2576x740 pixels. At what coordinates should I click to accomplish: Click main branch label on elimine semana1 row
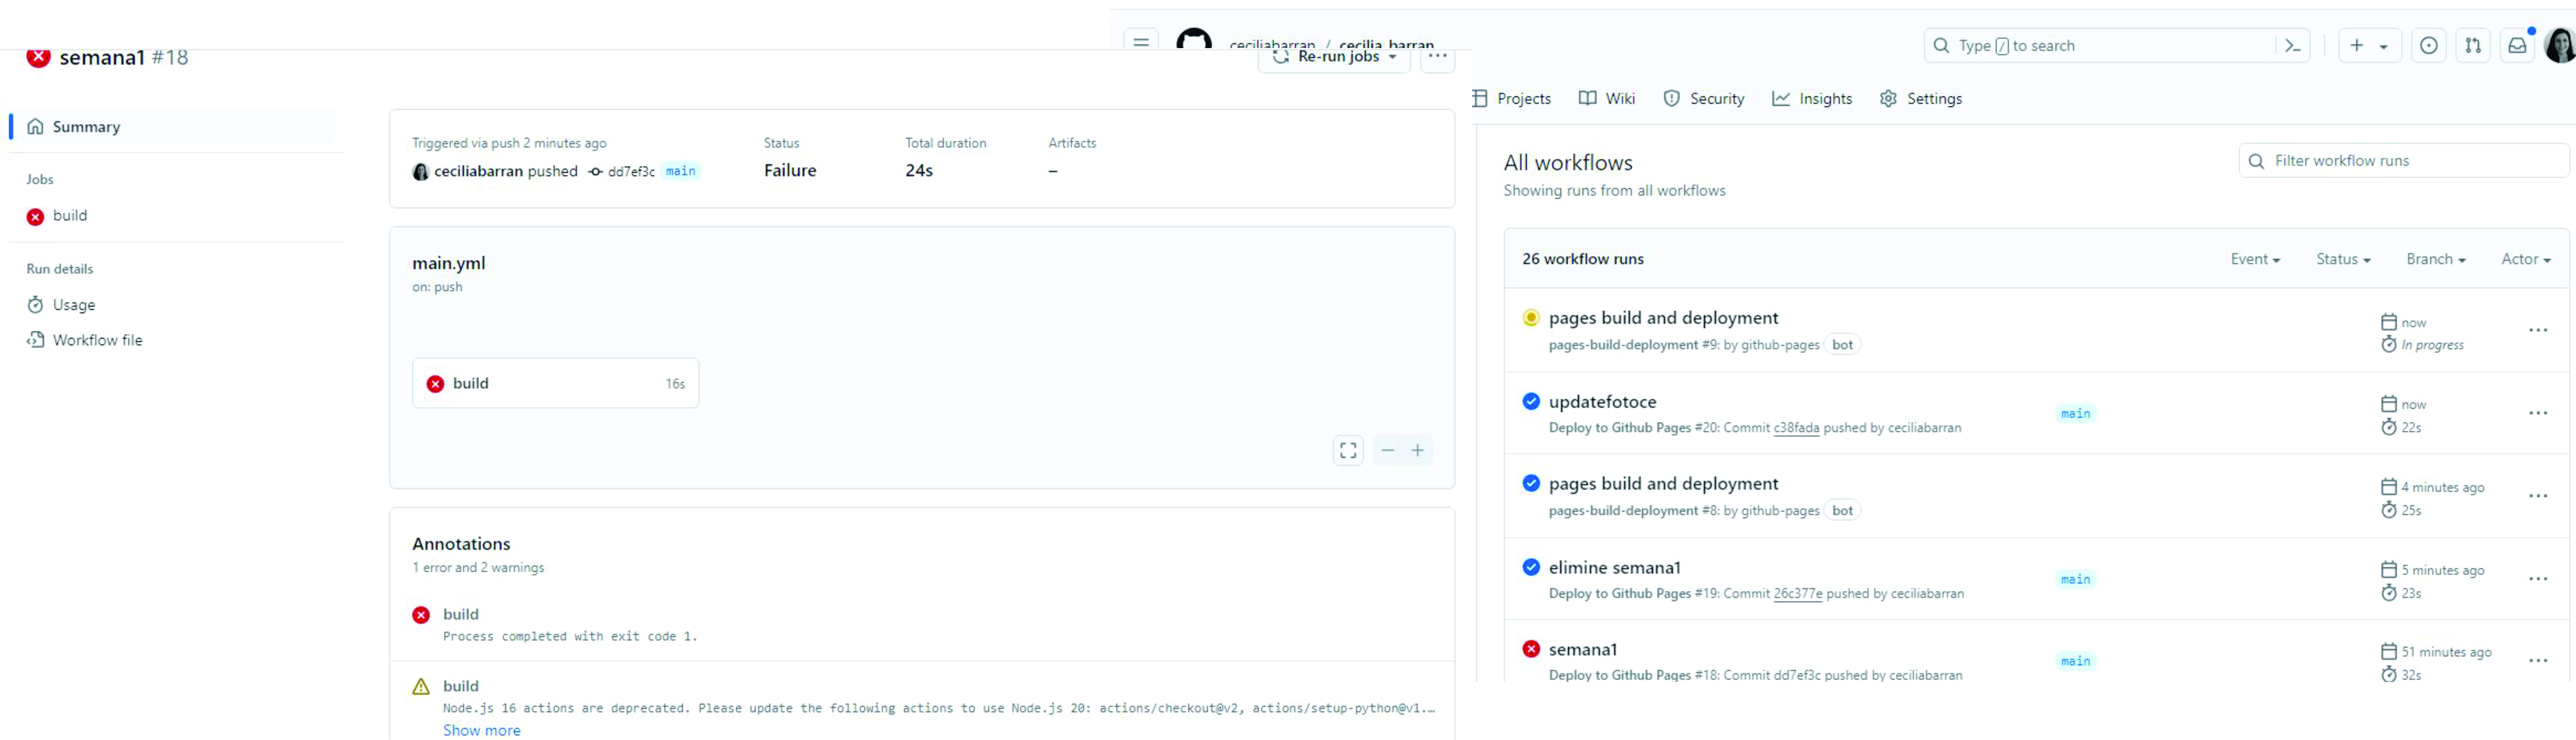2076,580
